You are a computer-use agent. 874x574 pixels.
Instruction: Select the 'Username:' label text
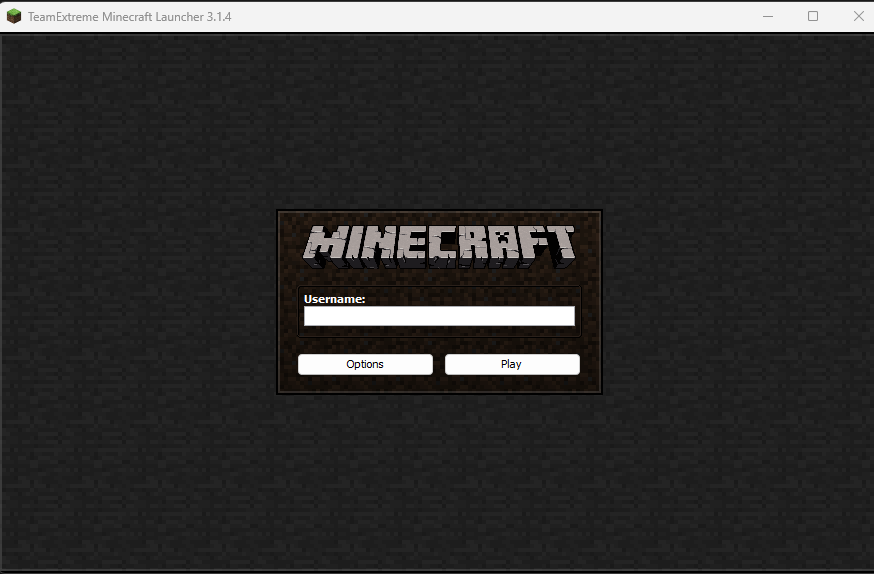pos(334,299)
